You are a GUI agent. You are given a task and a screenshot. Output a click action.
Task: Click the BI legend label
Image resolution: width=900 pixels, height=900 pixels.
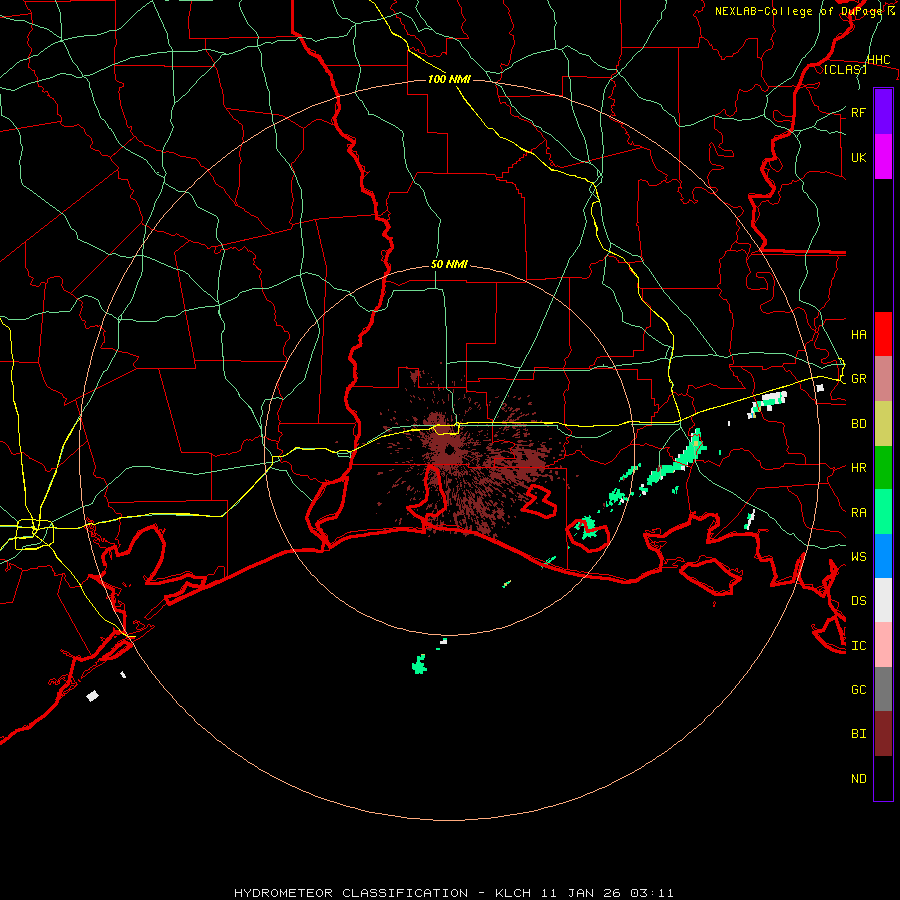858,734
